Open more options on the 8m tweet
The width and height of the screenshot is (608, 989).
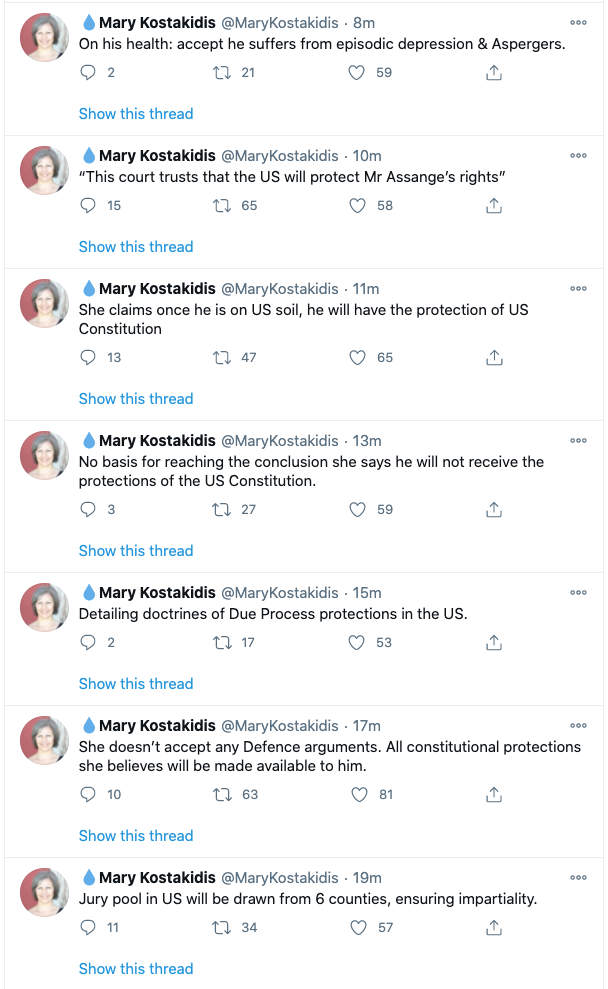578,23
